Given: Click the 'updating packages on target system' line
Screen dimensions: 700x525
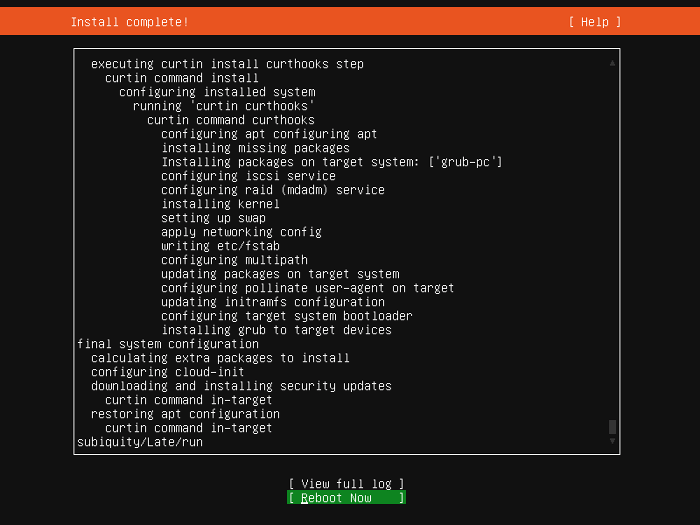Looking at the screenshot, I should [x=280, y=274].
